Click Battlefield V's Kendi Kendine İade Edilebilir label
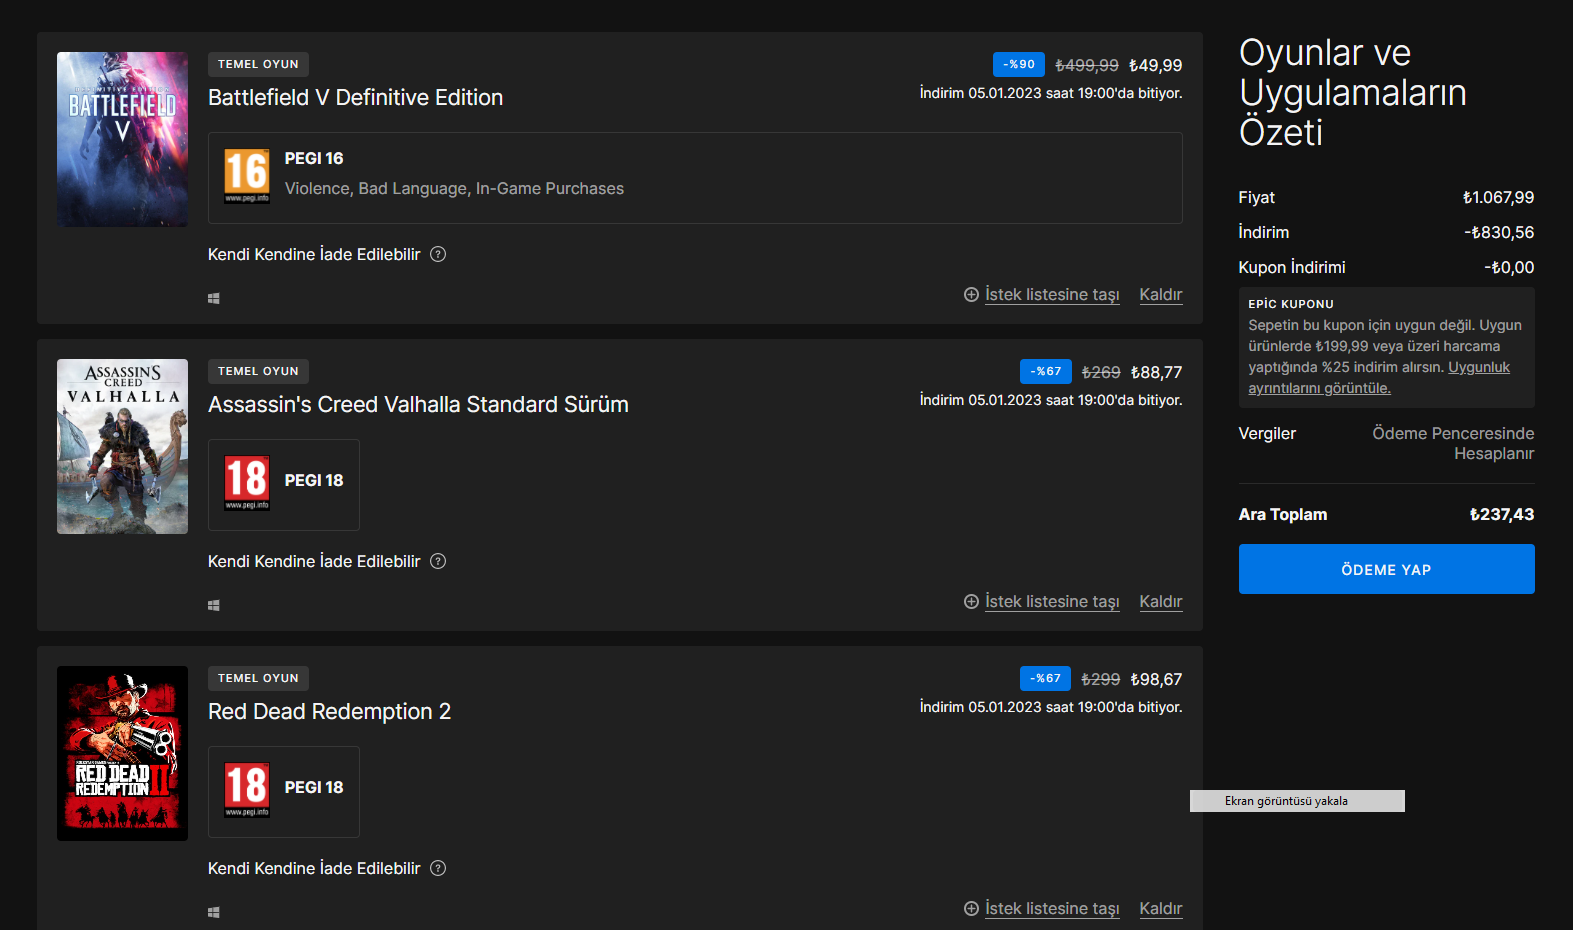1573x930 pixels. click(x=314, y=254)
